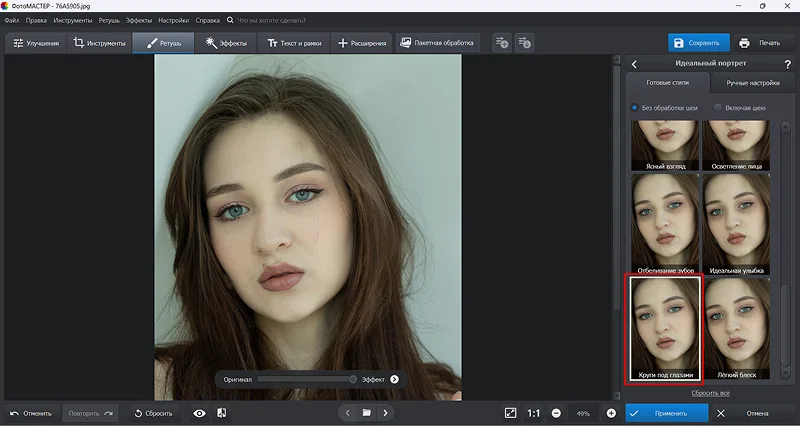The height and width of the screenshot is (426, 800).
Task: Open the Расширения tab
Action: pyautogui.click(x=362, y=43)
